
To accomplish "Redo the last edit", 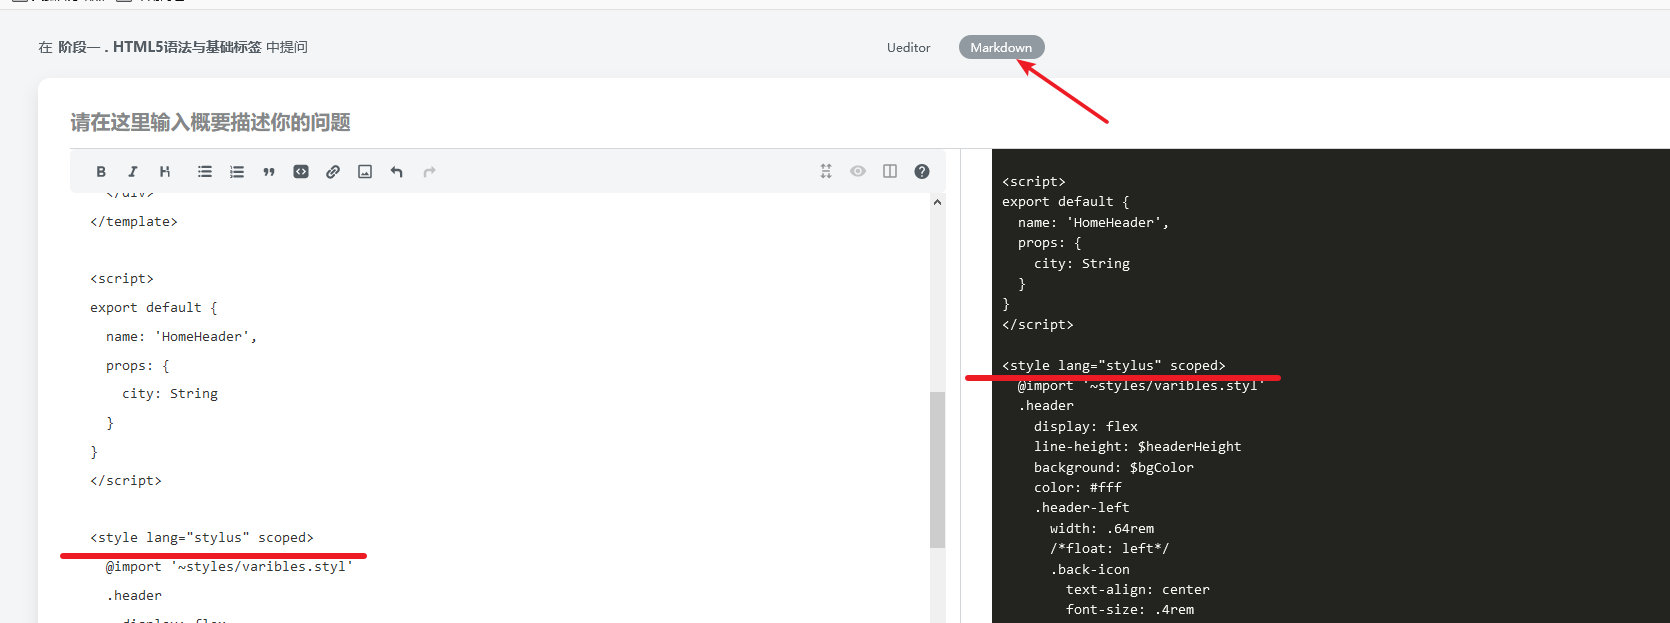I will pyautogui.click(x=429, y=172).
